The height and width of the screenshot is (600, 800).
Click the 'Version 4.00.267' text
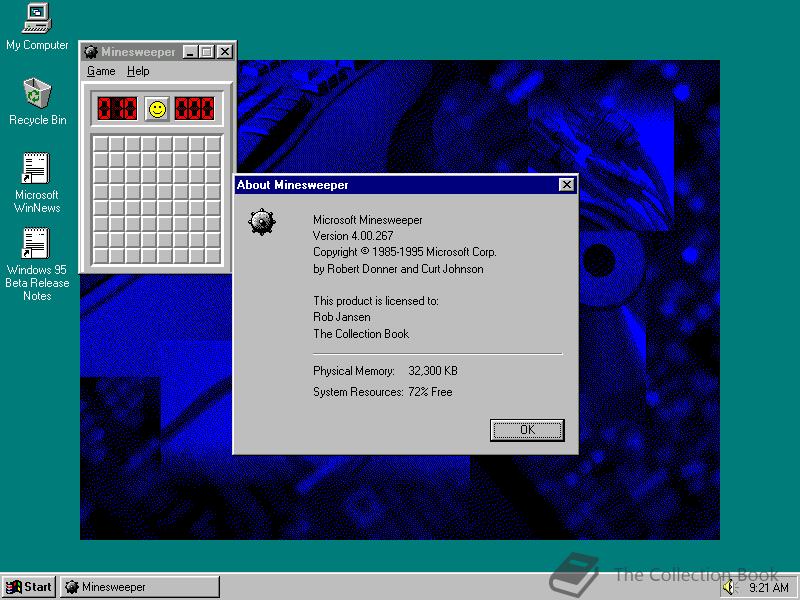353,236
